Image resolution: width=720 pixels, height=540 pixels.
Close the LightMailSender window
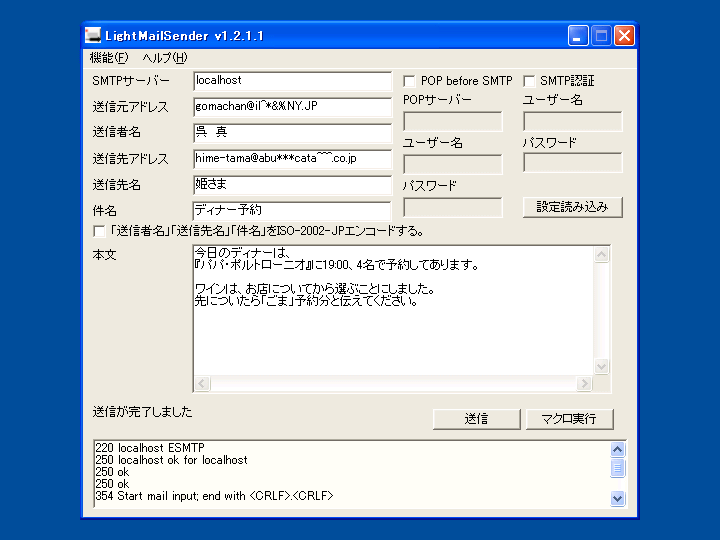pos(624,36)
